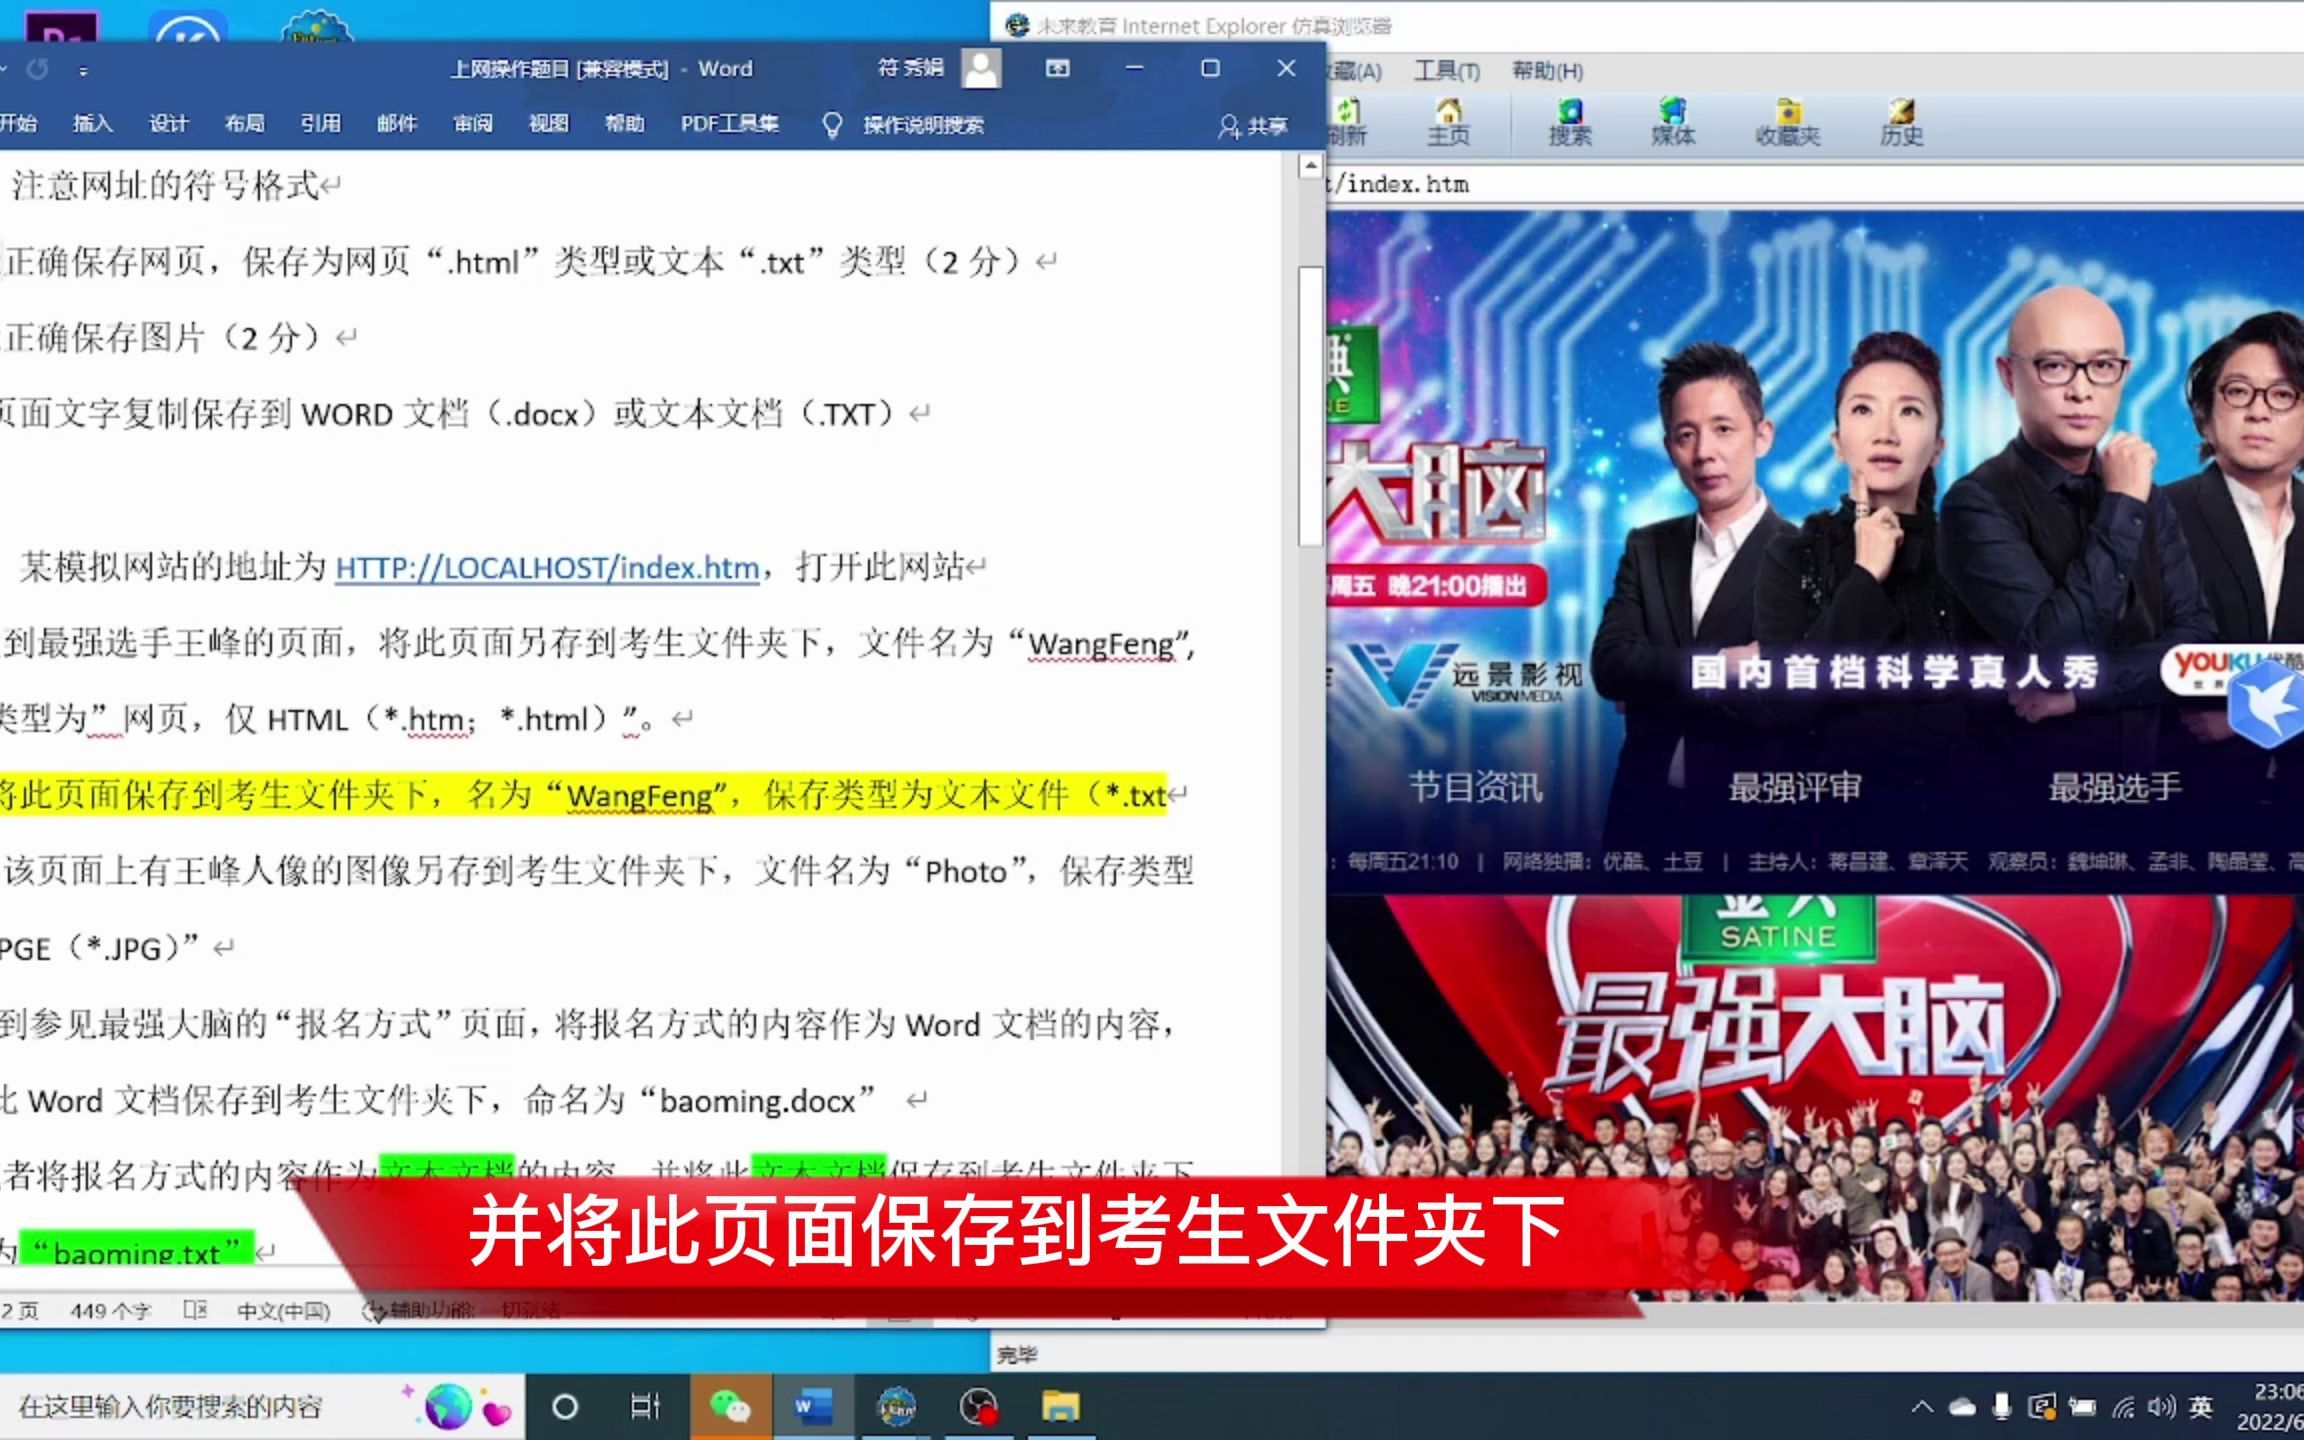2304x1440 pixels.
Task: Open the 最强选手 link on the webpage
Action: pos(2114,788)
